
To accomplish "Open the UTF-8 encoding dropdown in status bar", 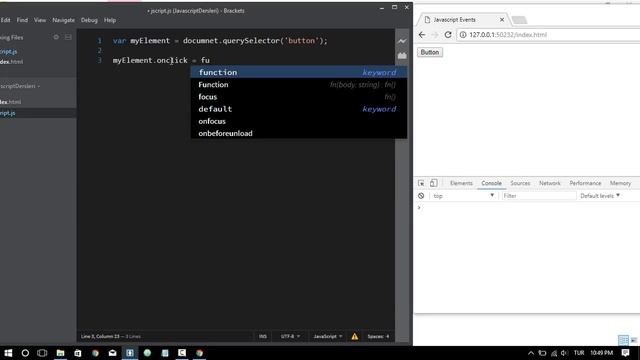I will point(290,336).
